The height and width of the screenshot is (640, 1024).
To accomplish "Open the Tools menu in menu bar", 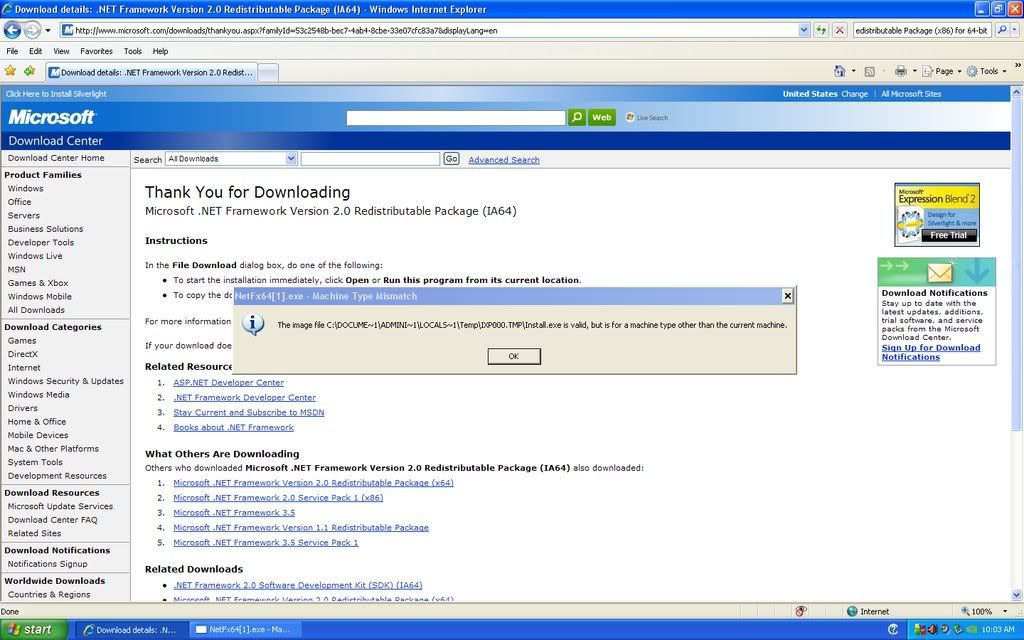I will point(133,51).
